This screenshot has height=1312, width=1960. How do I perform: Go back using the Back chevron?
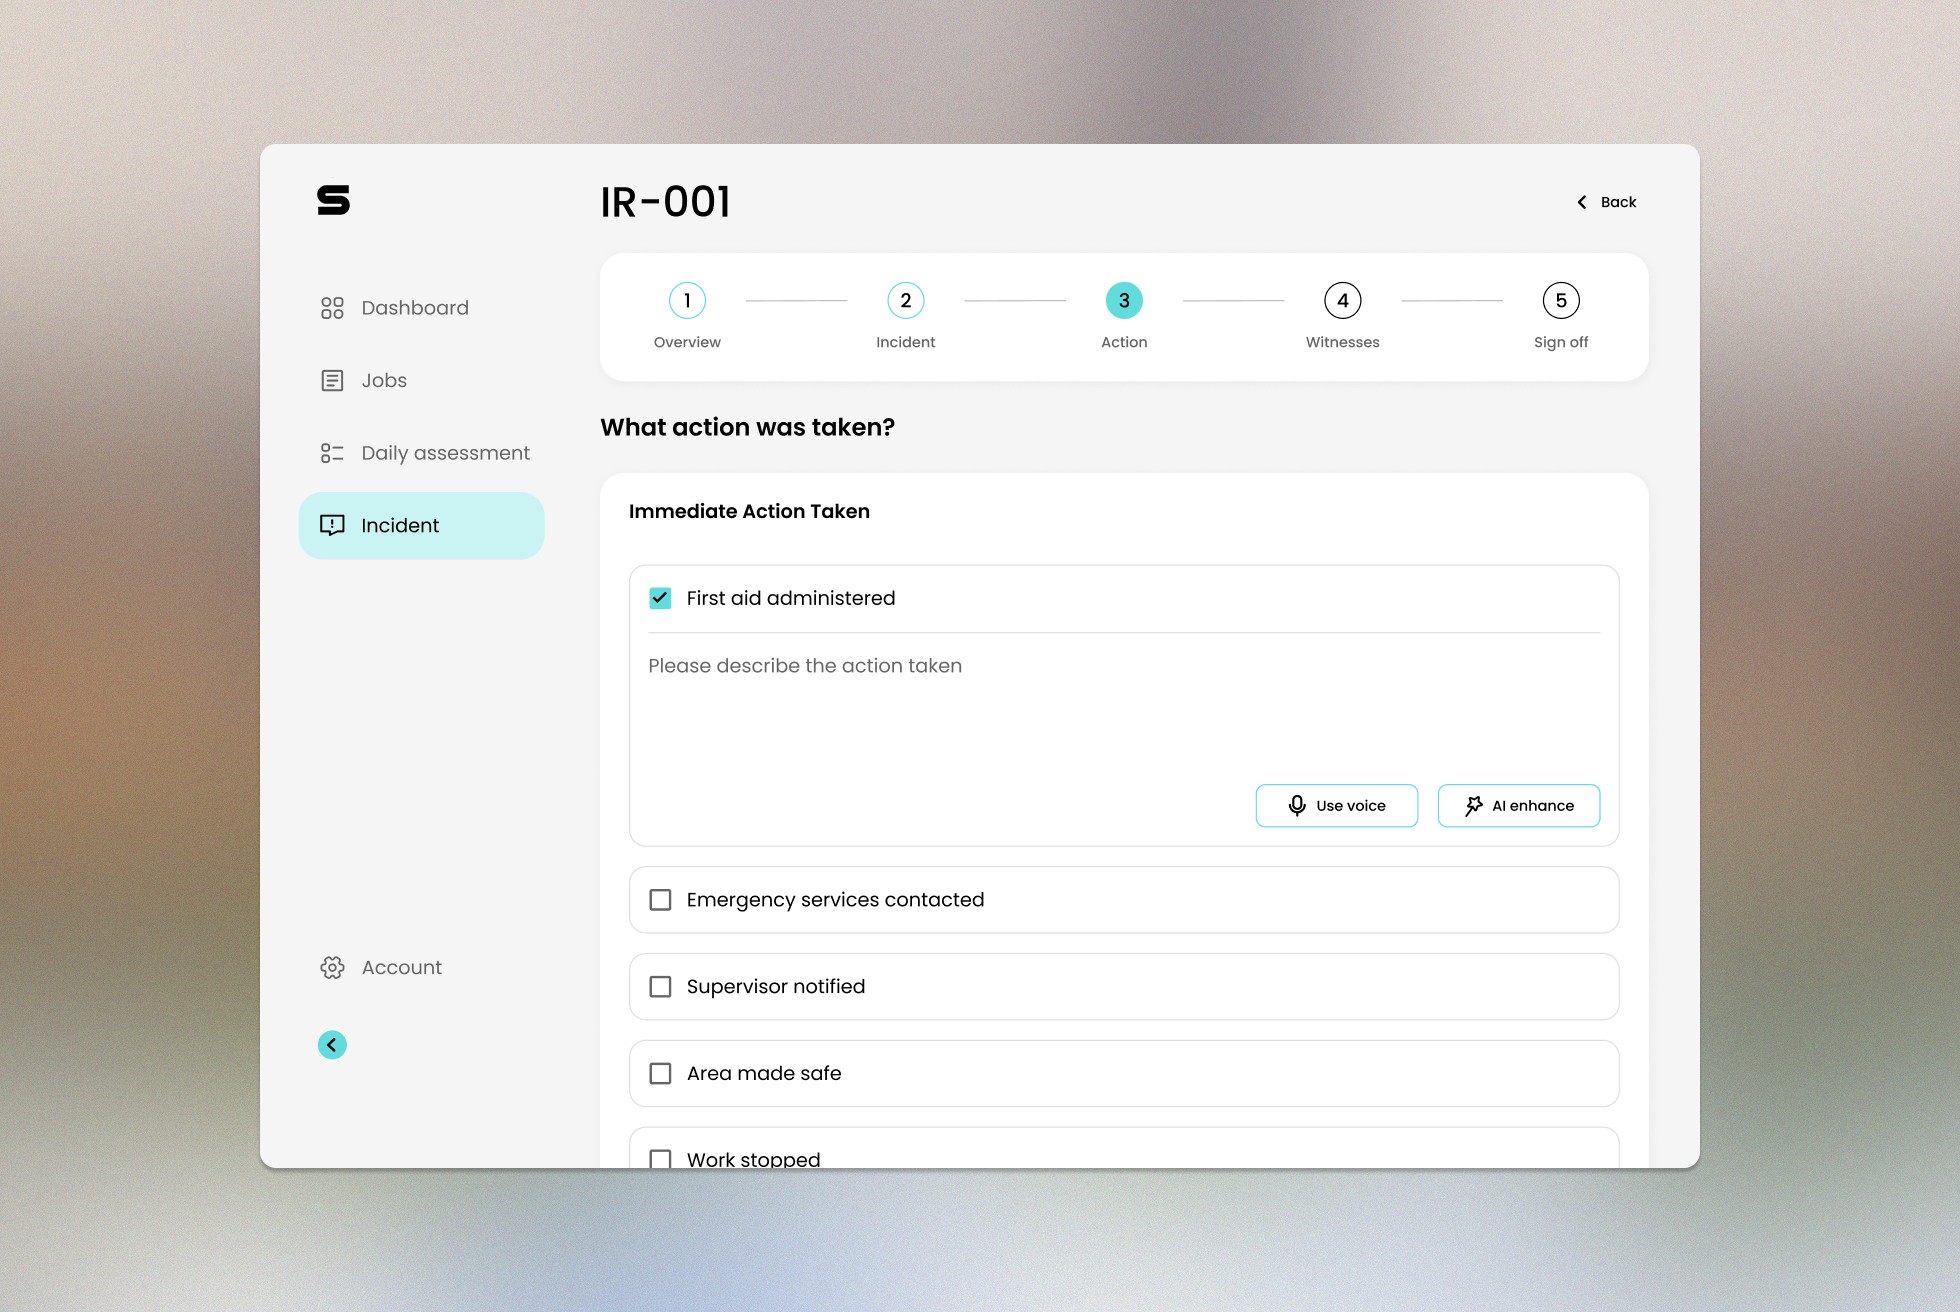click(1583, 202)
